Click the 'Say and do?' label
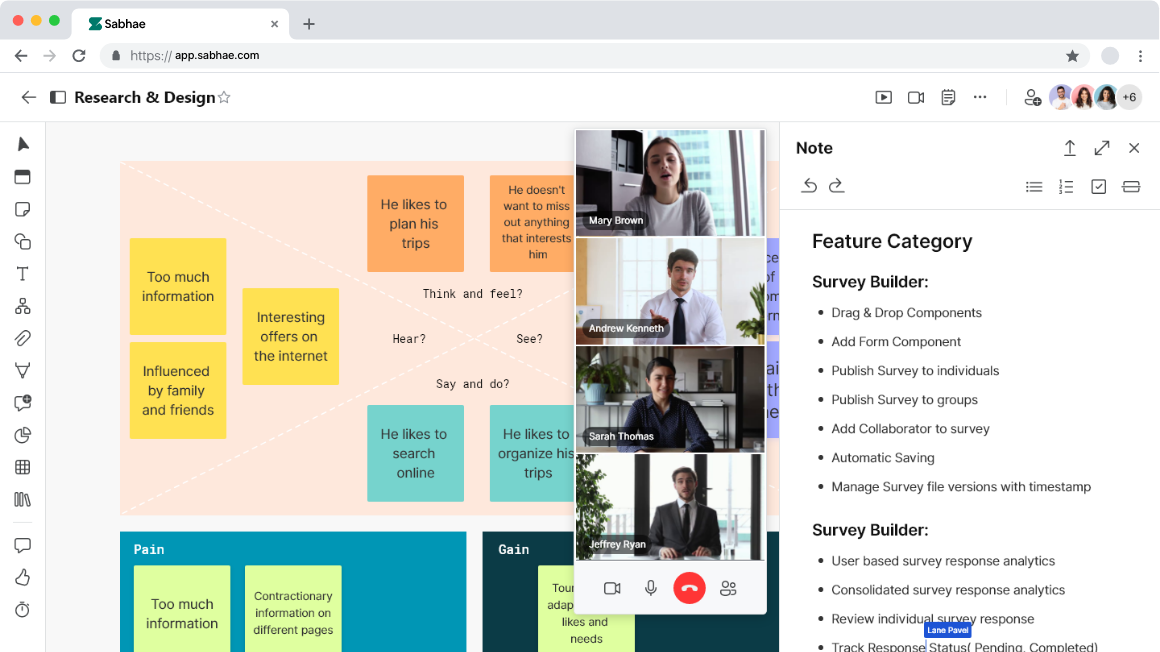Image resolution: width=1160 pixels, height=652 pixels. (x=472, y=384)
